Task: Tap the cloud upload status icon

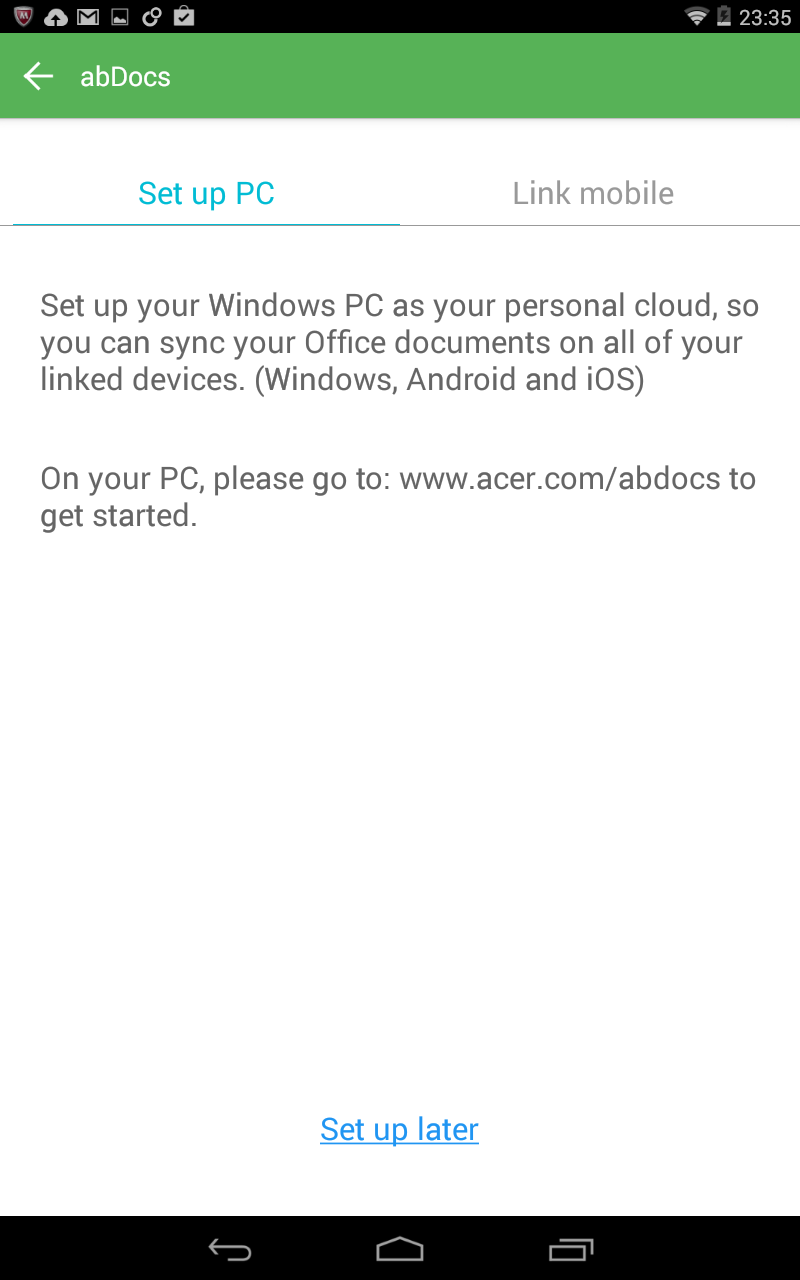Action: [x=56, y=17]
